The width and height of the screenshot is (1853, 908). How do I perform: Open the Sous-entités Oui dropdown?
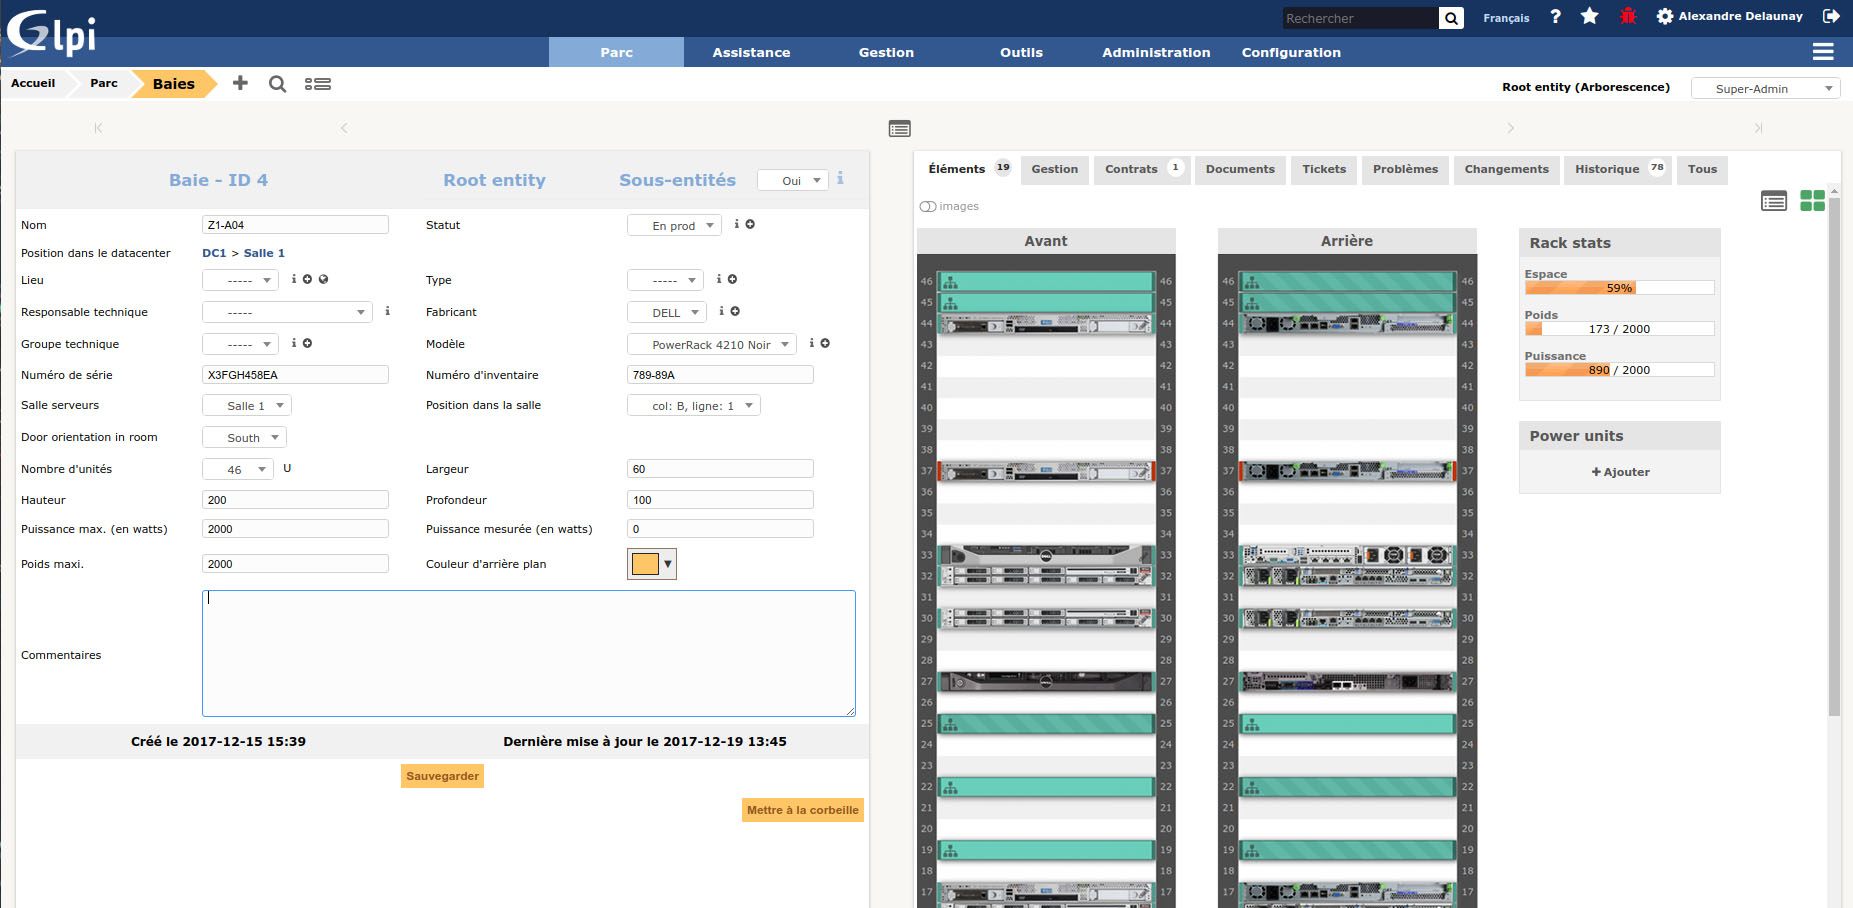(792, 181)
